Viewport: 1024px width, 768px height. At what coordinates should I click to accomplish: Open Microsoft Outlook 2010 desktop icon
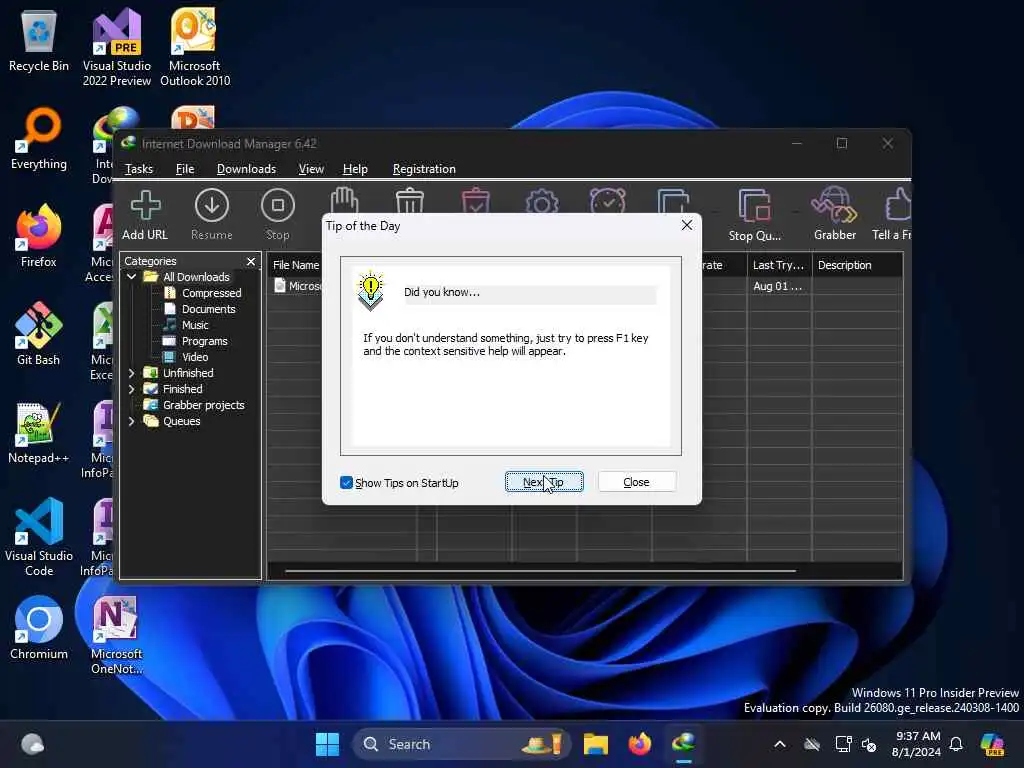click(x=195, y=47)
